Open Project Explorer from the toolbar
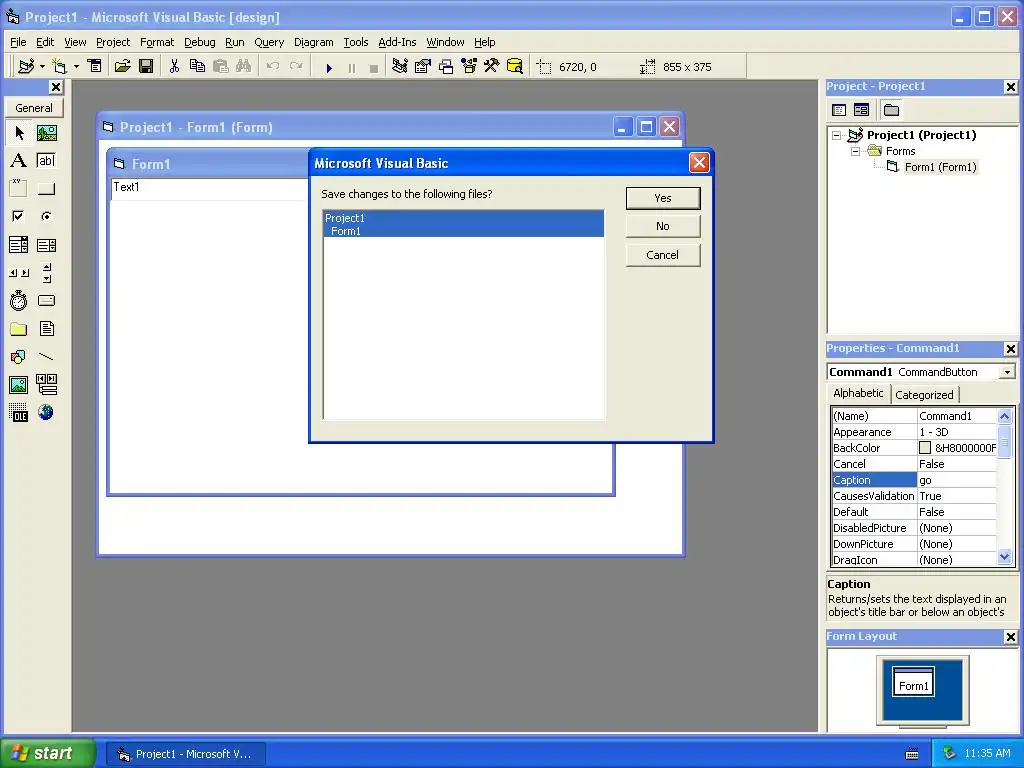 click(x=400, y=67)
